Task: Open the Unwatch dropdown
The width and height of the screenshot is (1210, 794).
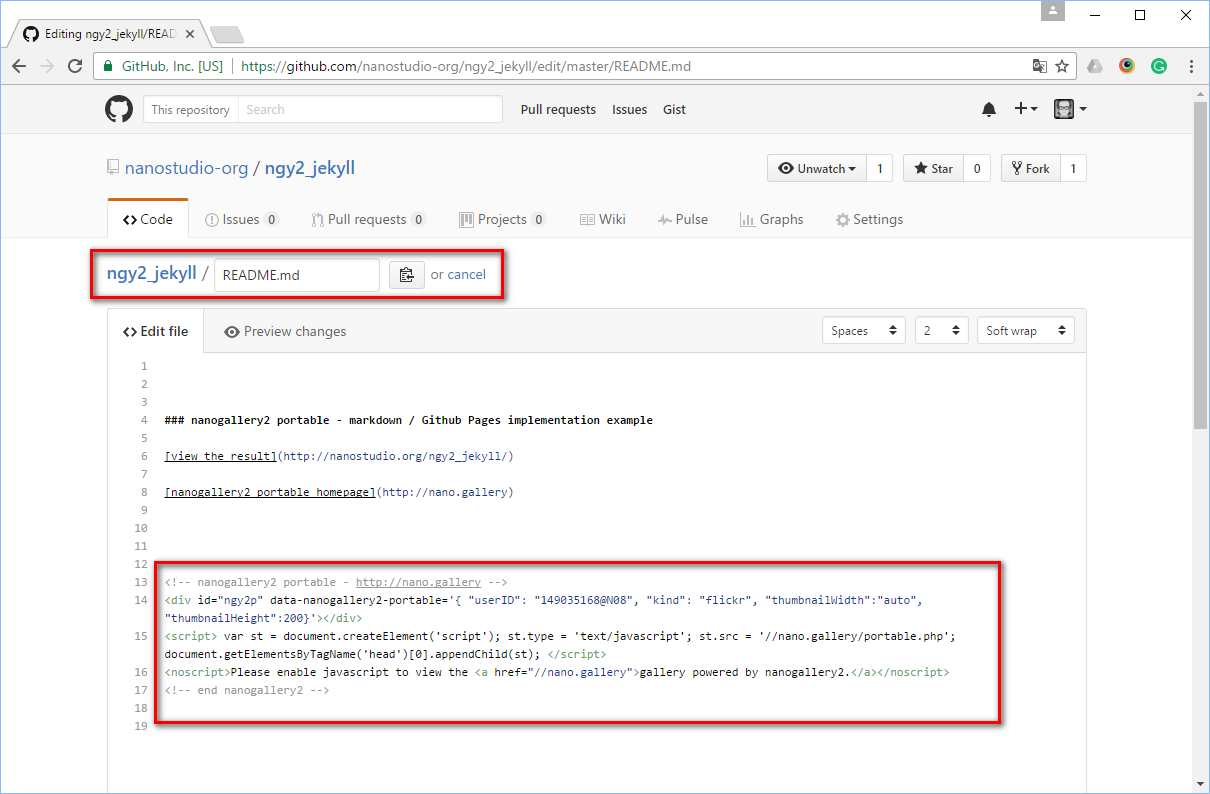Action: 818,168
